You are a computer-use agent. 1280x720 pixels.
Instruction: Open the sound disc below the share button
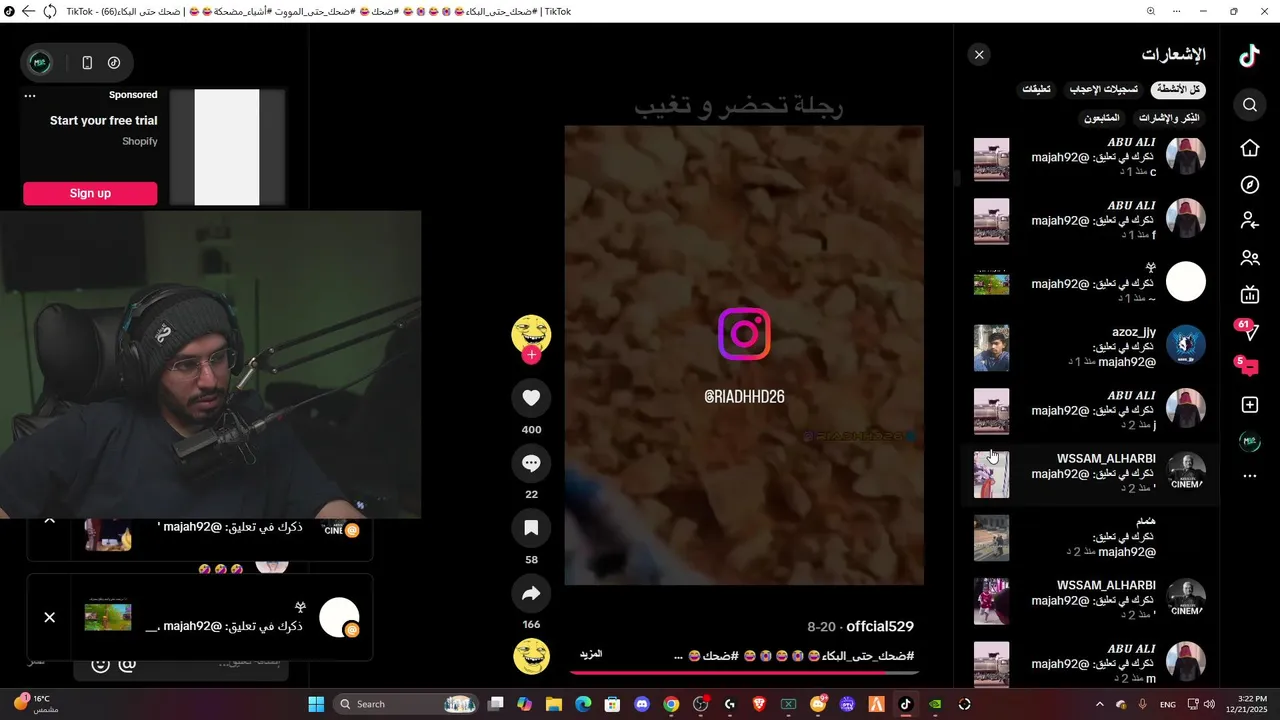tap(531, 657)
